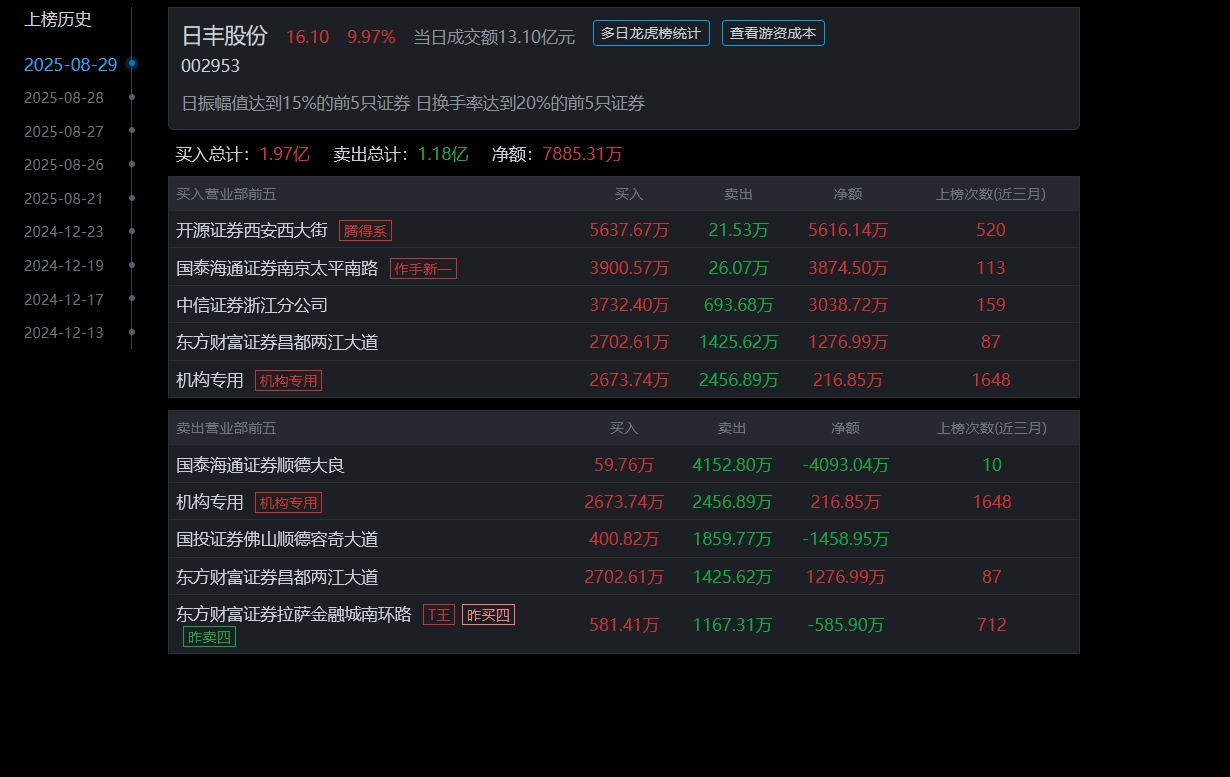Click the stock name 日丰股份
Viewport: 1230px width, 777px height.
pyautogui.click(x=224, y=36)
